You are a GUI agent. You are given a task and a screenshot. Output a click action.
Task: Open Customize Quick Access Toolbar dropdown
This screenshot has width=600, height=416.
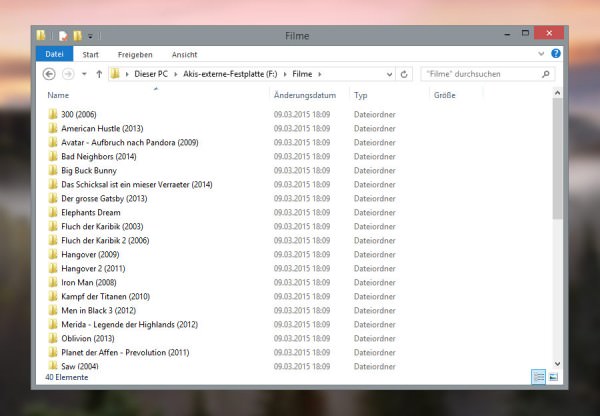tap(90, 36)
